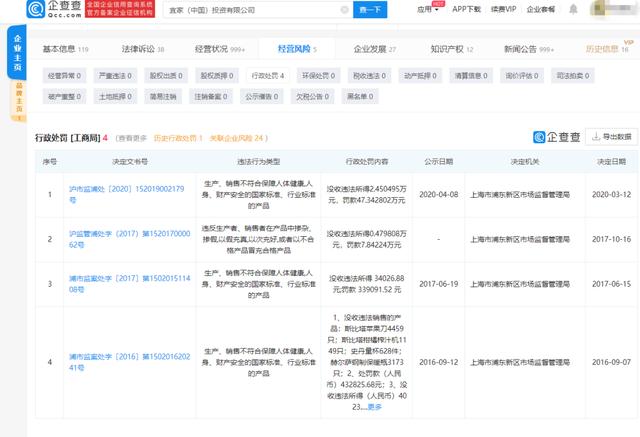This screenshot has height=437, width=640.
Task: Click the search field containing the company name
Action: pyautogui.click(x=258, y=10)
